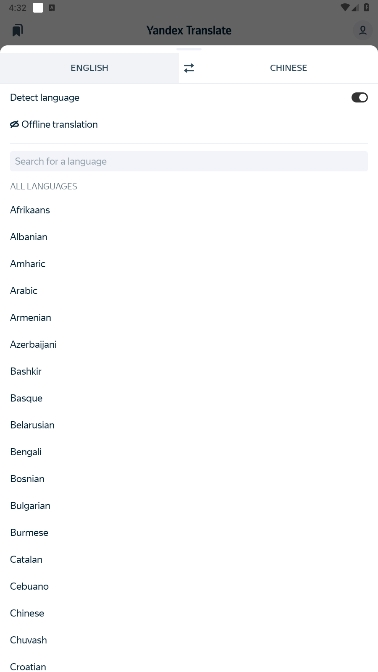The height and width of the screenshot is (672, 378).
Task: Select Chinese in the language list
Action: click(x=189, y=613)
